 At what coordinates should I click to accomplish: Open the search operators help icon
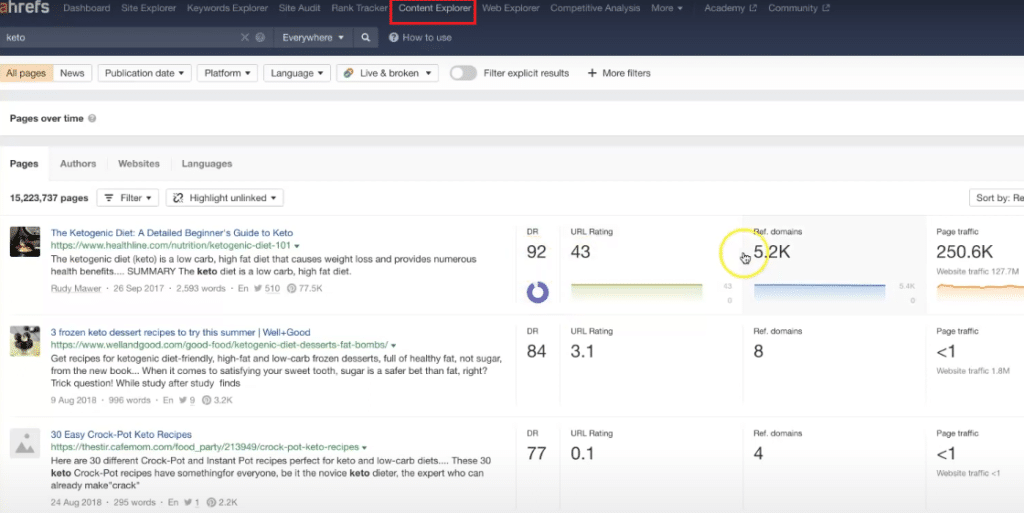[x=260, y=37]
